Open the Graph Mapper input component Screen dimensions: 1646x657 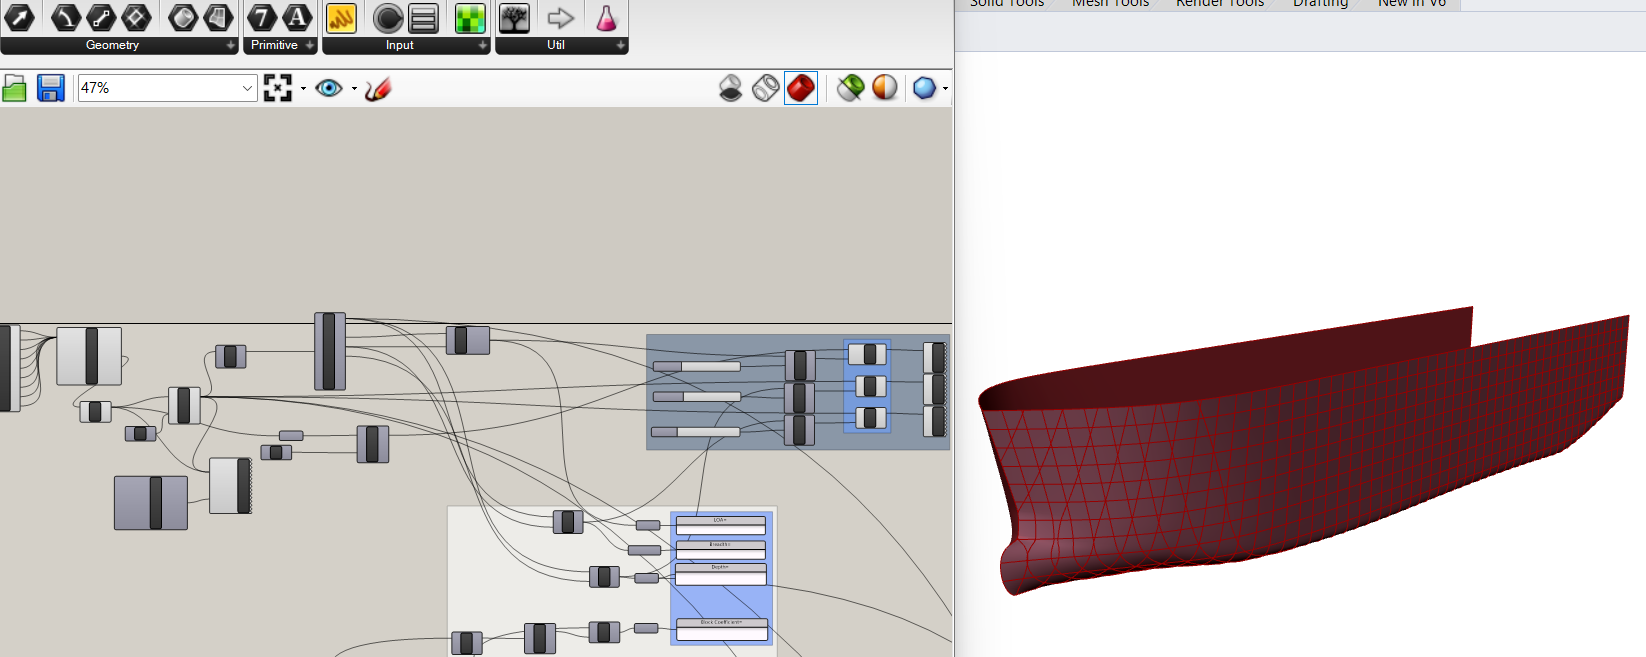click(x=341, y=18)
